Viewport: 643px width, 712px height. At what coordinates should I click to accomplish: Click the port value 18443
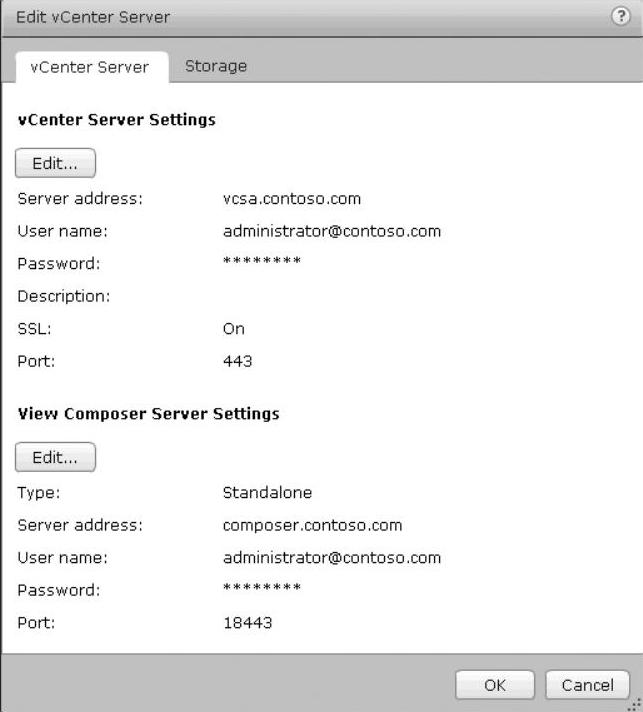point(247,623)
